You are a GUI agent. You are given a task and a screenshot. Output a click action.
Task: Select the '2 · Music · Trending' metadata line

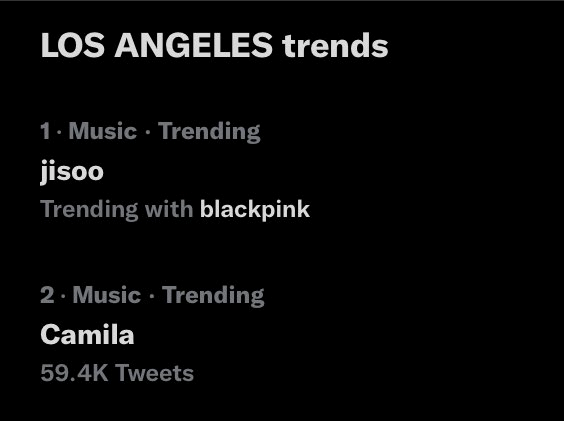(152, 296)
